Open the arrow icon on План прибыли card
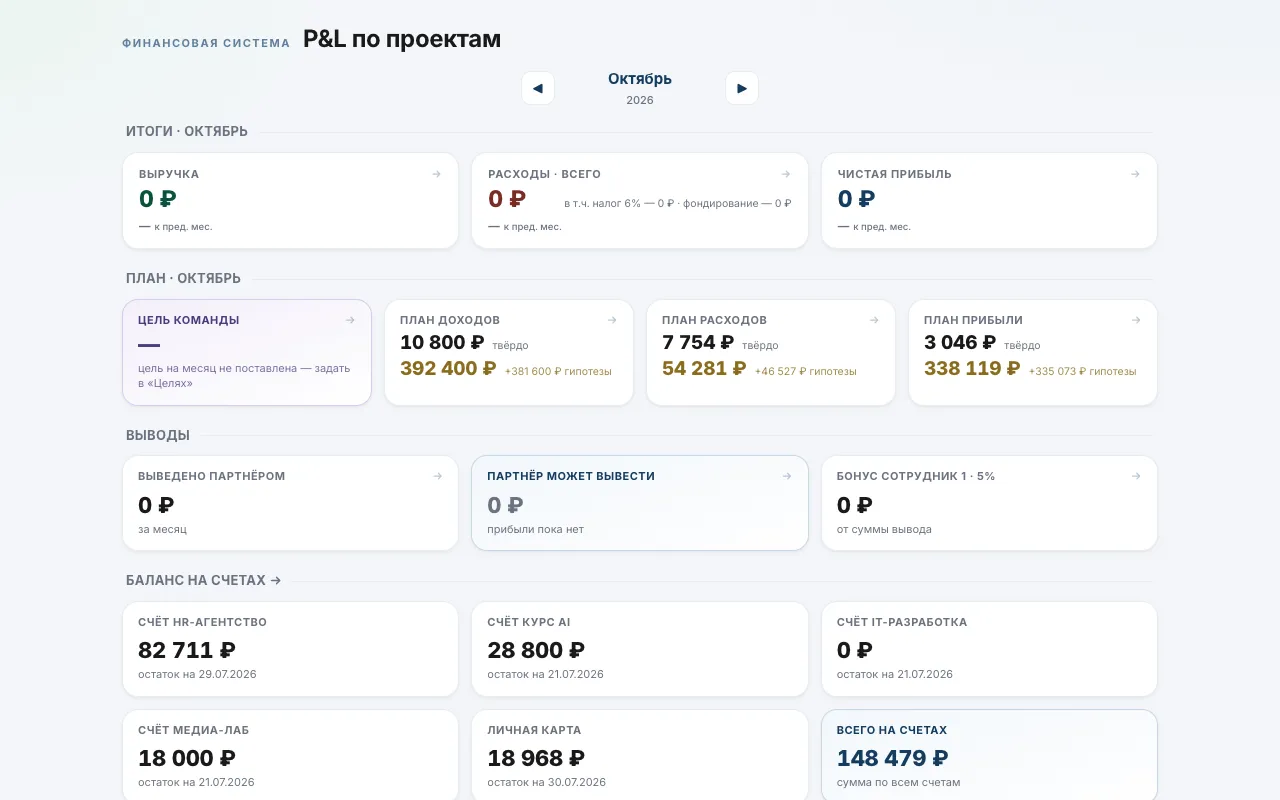The image size is (1280, 800). [x=1136, y=320]
